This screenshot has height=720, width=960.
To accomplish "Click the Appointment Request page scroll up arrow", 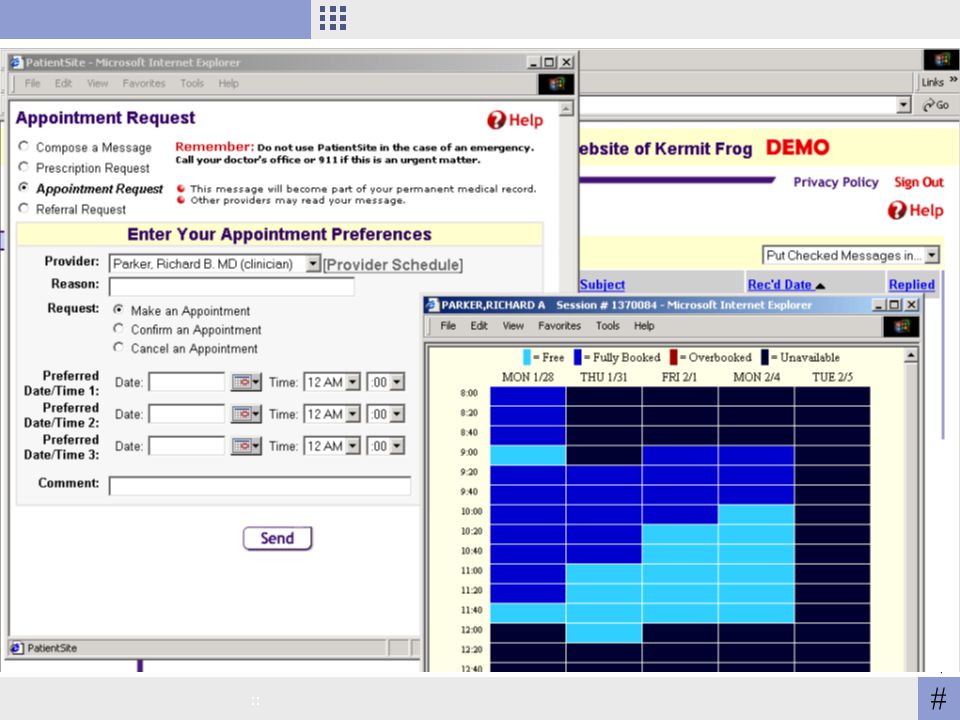I will [566, 109].
